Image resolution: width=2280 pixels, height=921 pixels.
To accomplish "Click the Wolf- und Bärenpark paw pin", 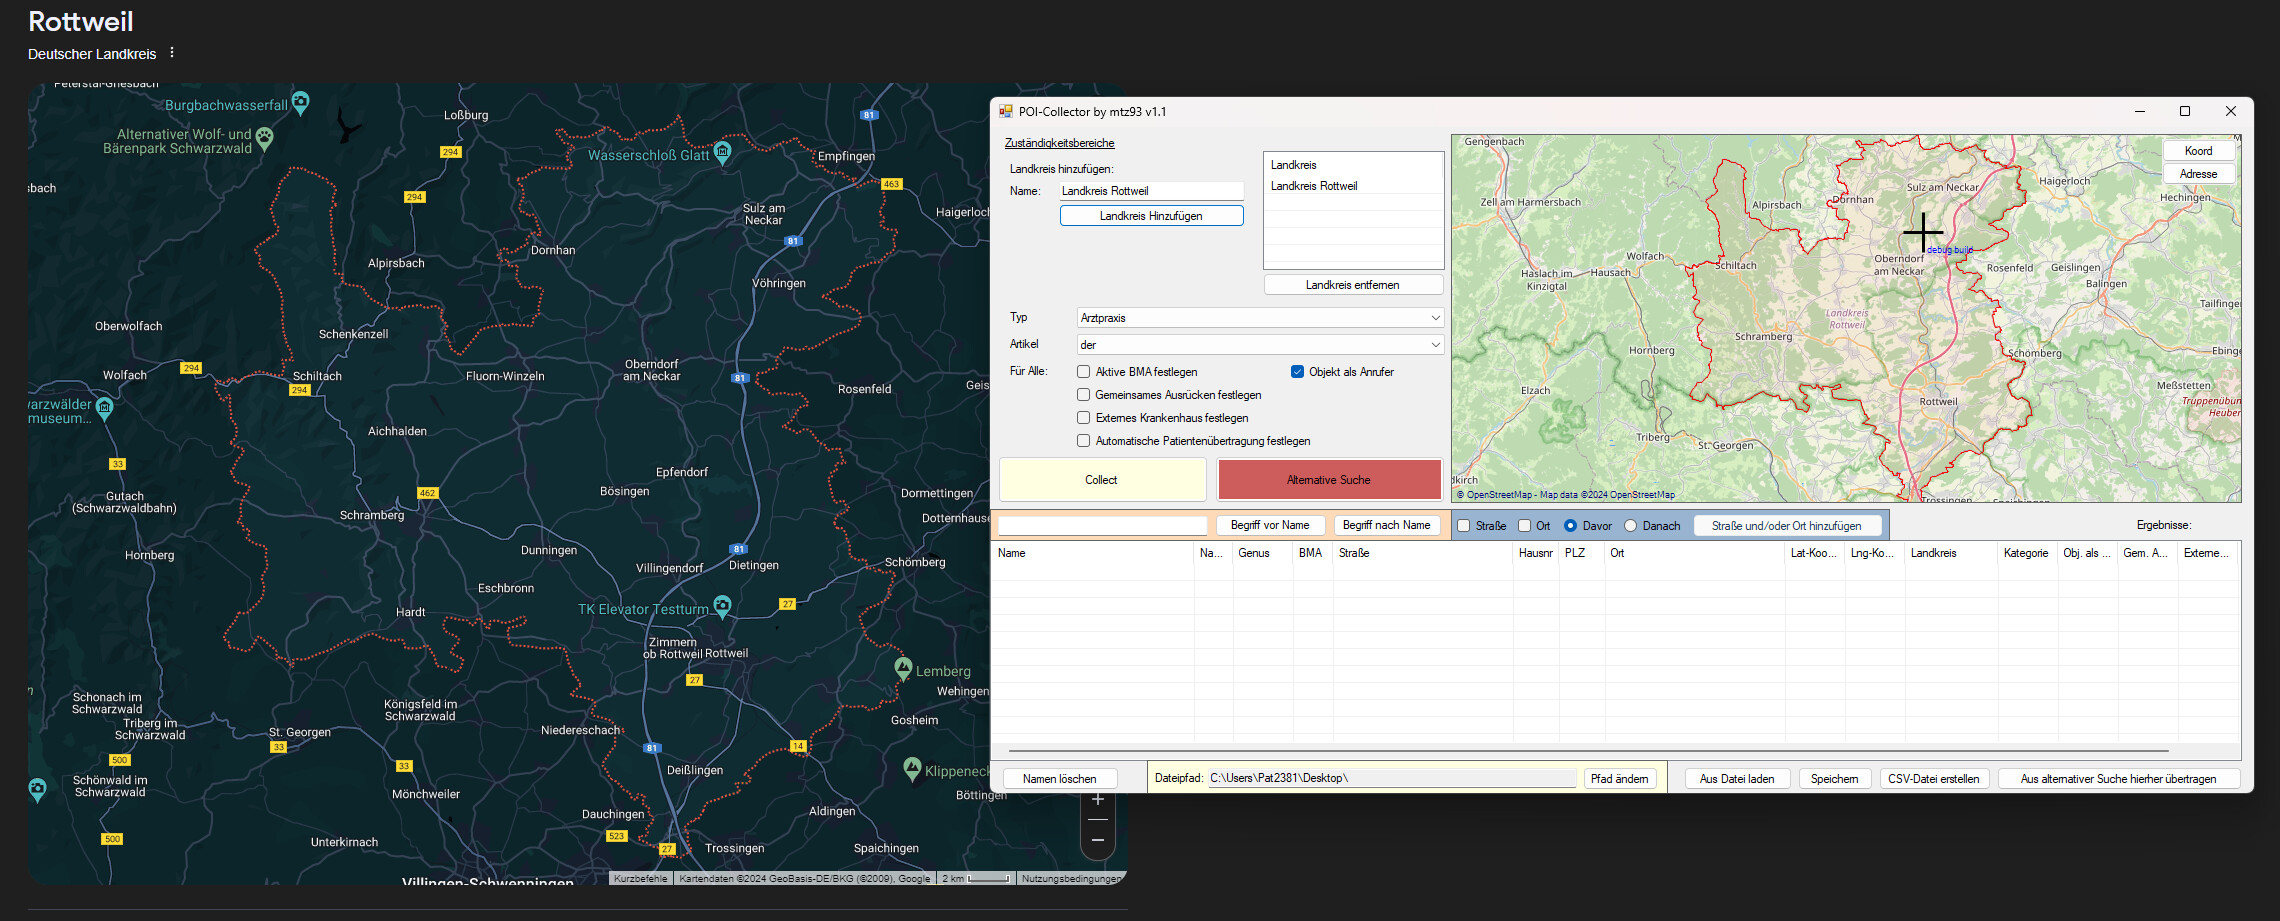I will click(x=264, y=137).
